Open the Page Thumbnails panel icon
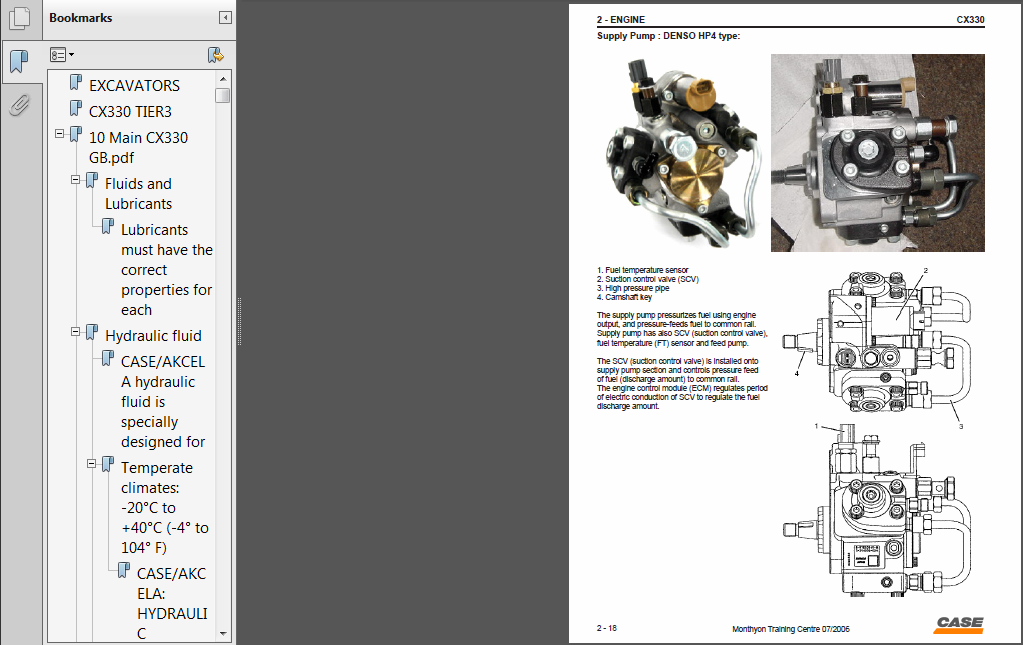This screenshot has width=1023, height=645. (20, 18)
